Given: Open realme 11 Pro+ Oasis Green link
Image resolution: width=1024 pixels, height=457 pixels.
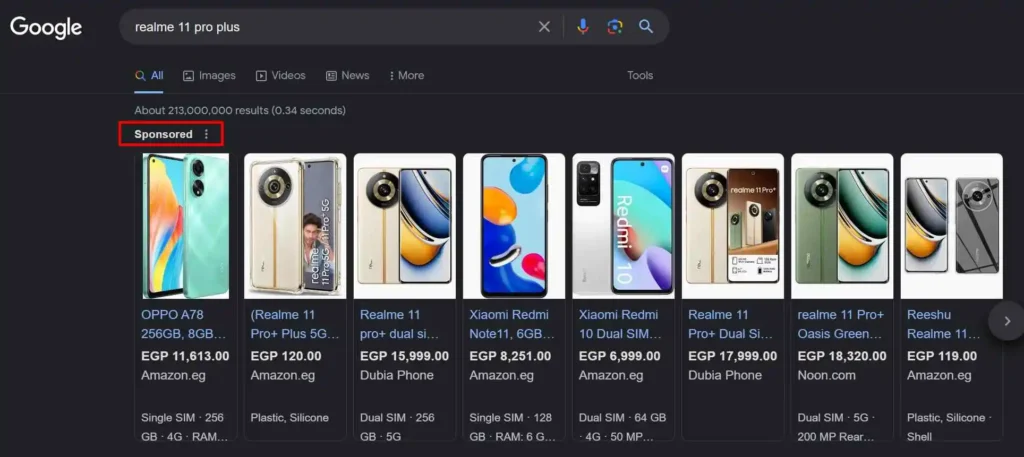Looking at the screenshot, I should click(841, 324).
